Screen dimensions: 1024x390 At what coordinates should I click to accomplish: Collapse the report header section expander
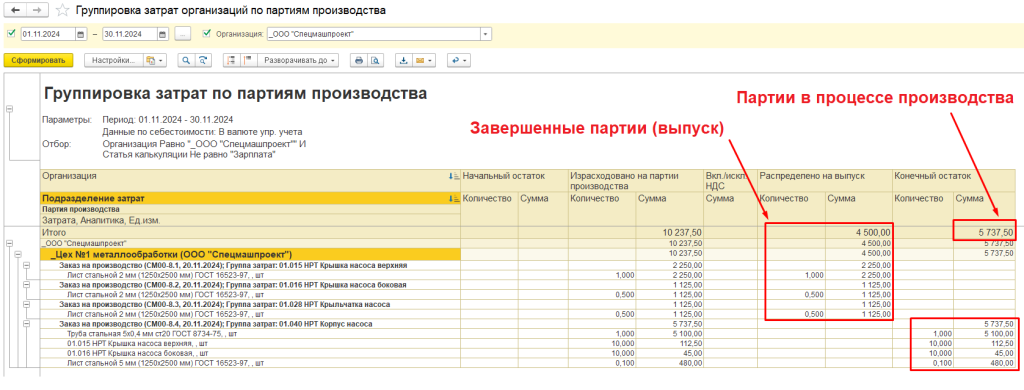(x=9, y=109)
